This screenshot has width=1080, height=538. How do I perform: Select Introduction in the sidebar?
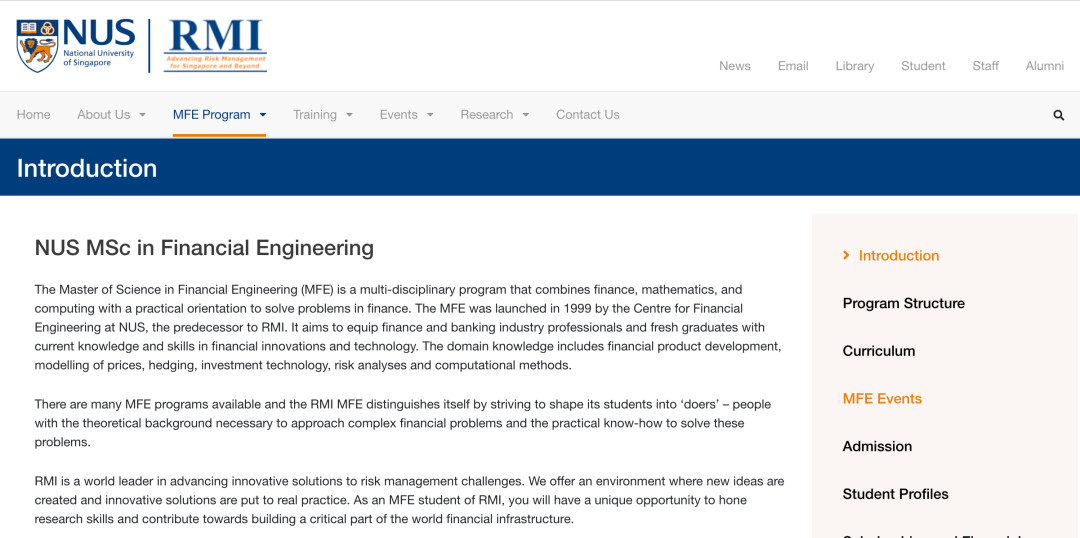tap(898, 256)
